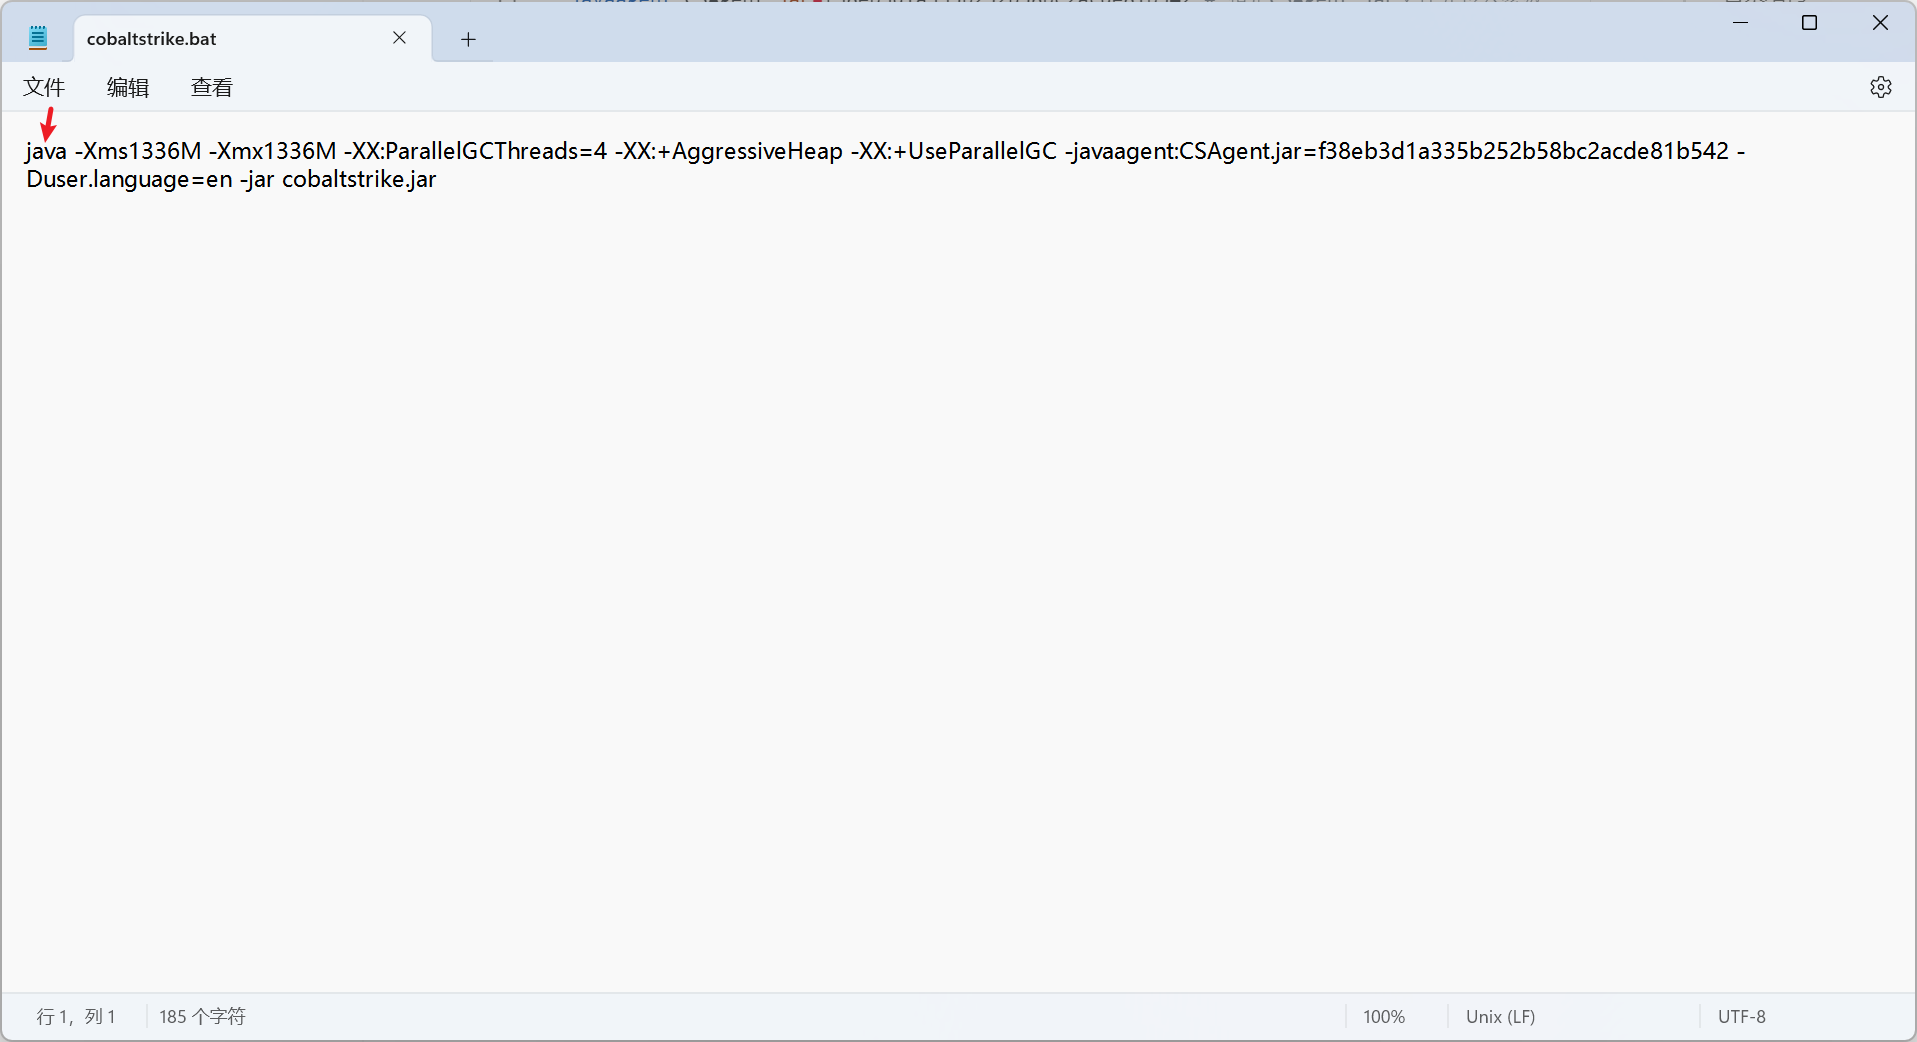Place cursor in the word java
Screen dimensions: 1917x1042
point(46,151)
